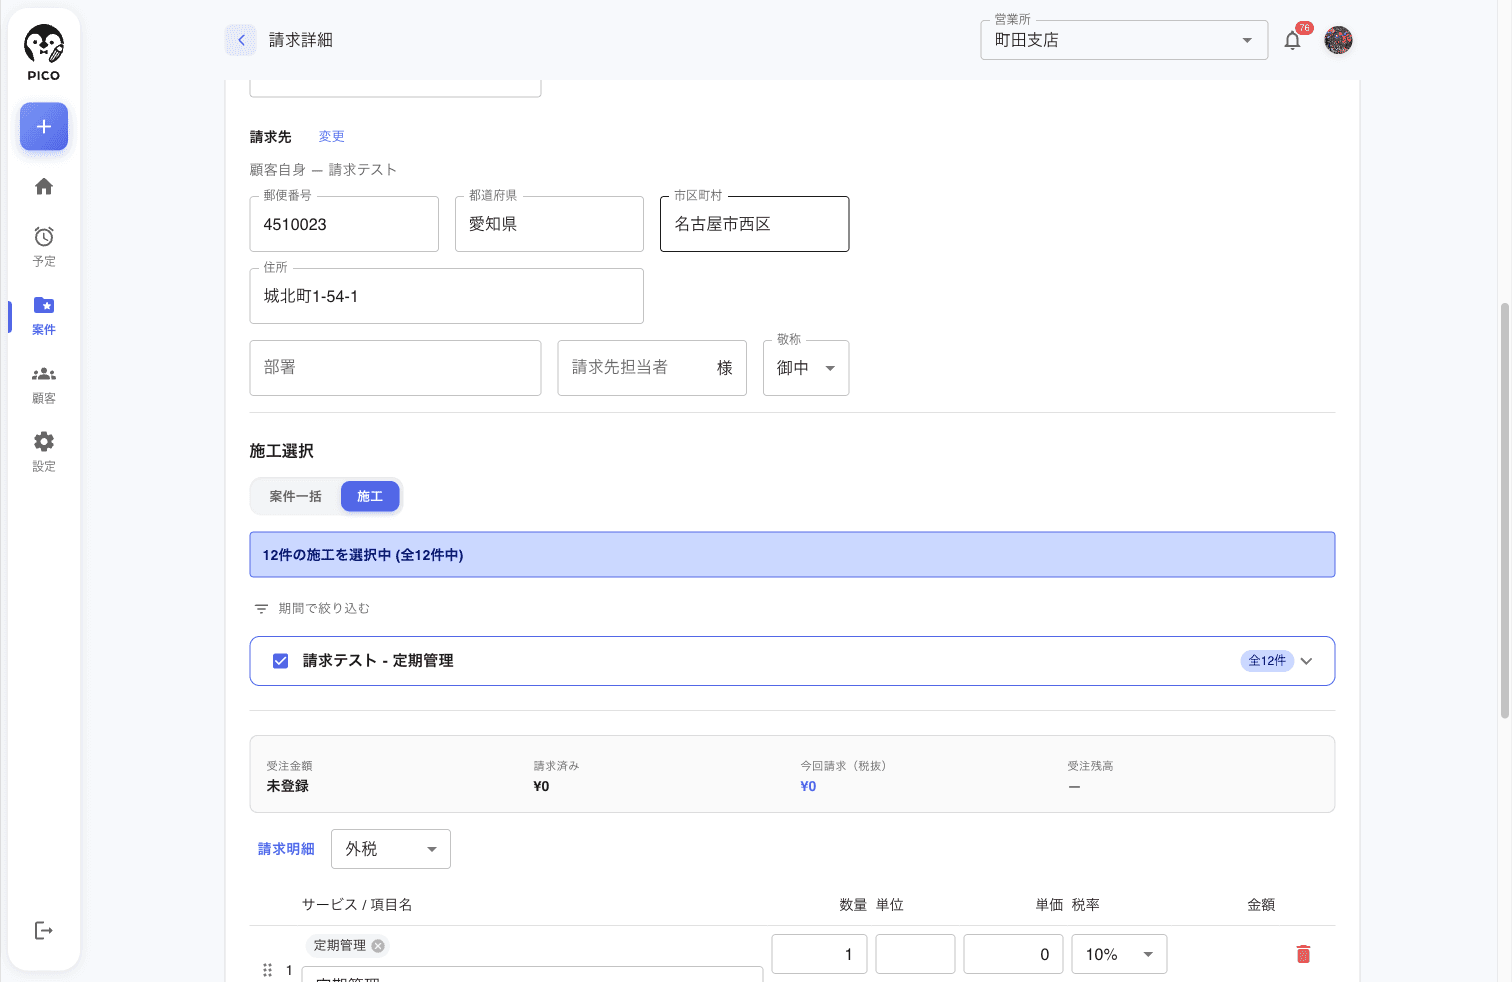Open 顧客 customers in sidebar
This screenshot has height=982, width=1512.
coord(44,384)
